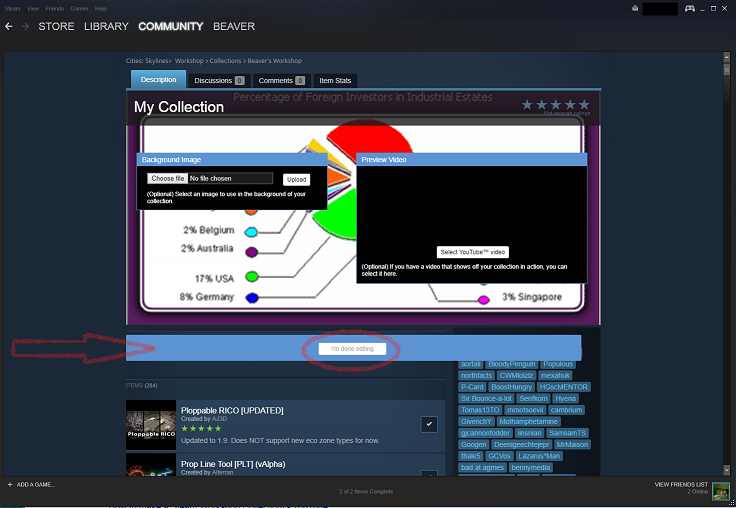
Task: Select the BoostHungry tag
Action: click(512, 387)
